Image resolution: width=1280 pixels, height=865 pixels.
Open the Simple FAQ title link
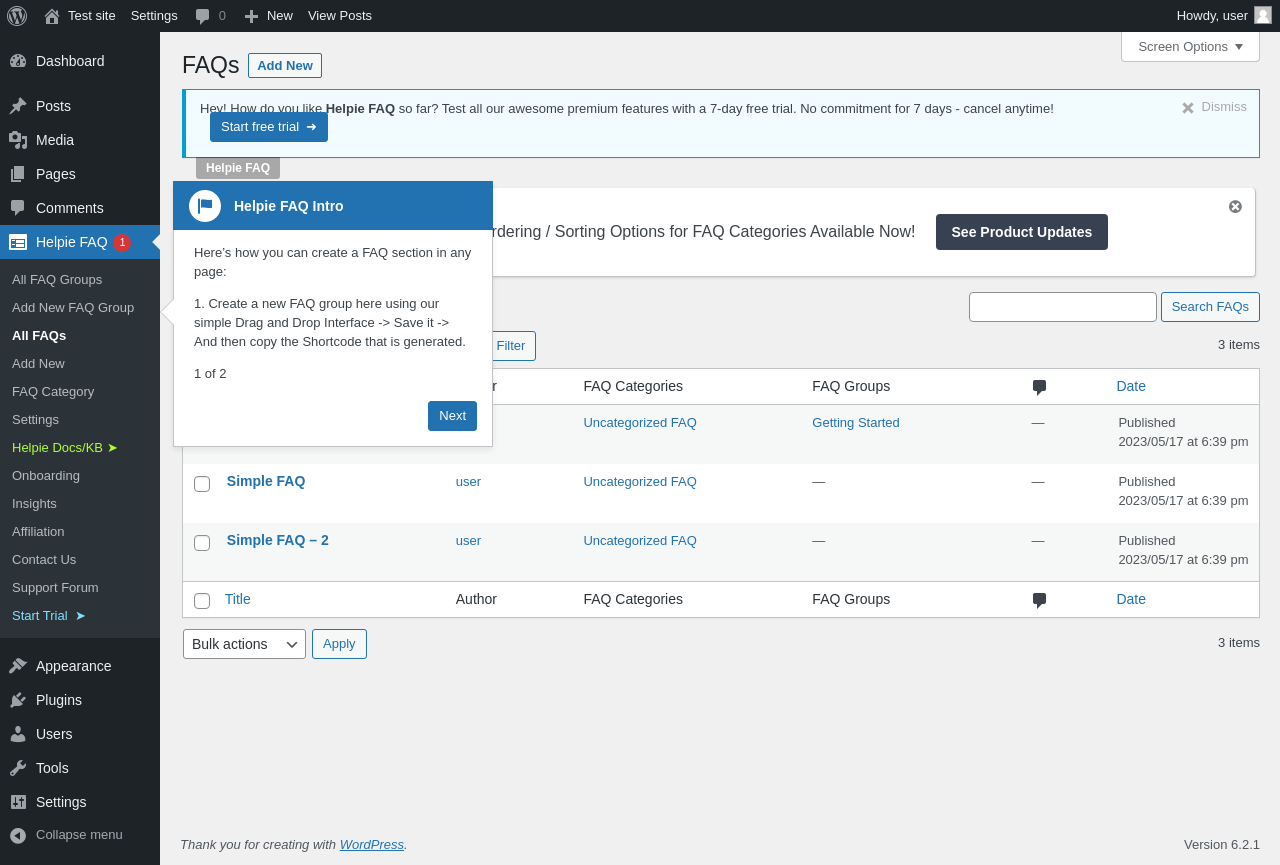(x=266, y=481)
